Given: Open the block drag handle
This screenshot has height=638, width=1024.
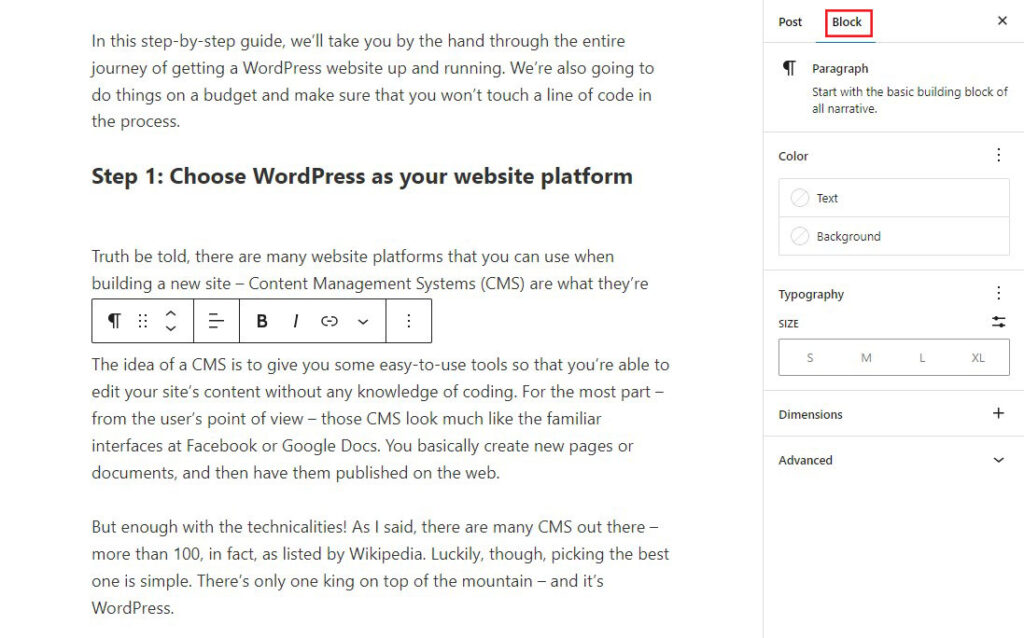Looking at the screenshot, I should pos(142,321).
